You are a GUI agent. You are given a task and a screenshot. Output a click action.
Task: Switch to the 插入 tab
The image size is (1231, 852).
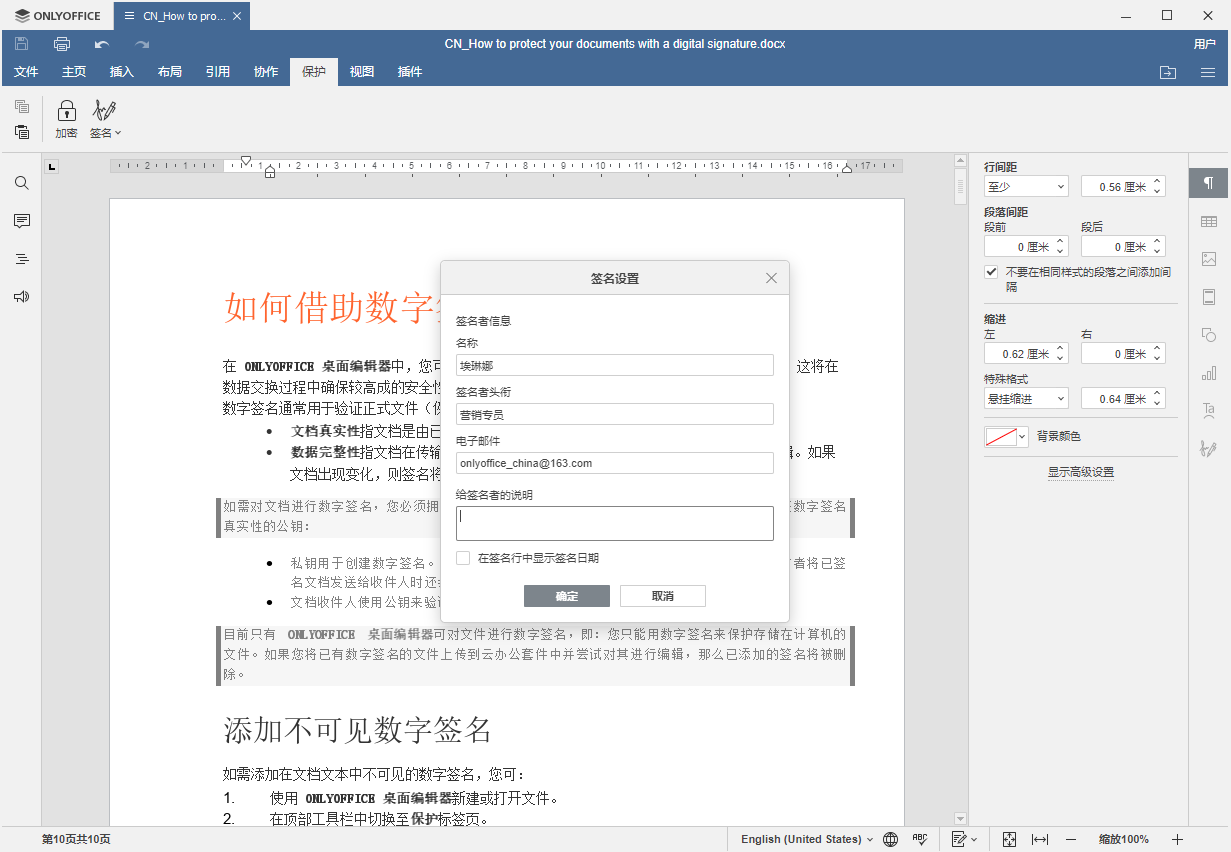click(x=122, y=72)
